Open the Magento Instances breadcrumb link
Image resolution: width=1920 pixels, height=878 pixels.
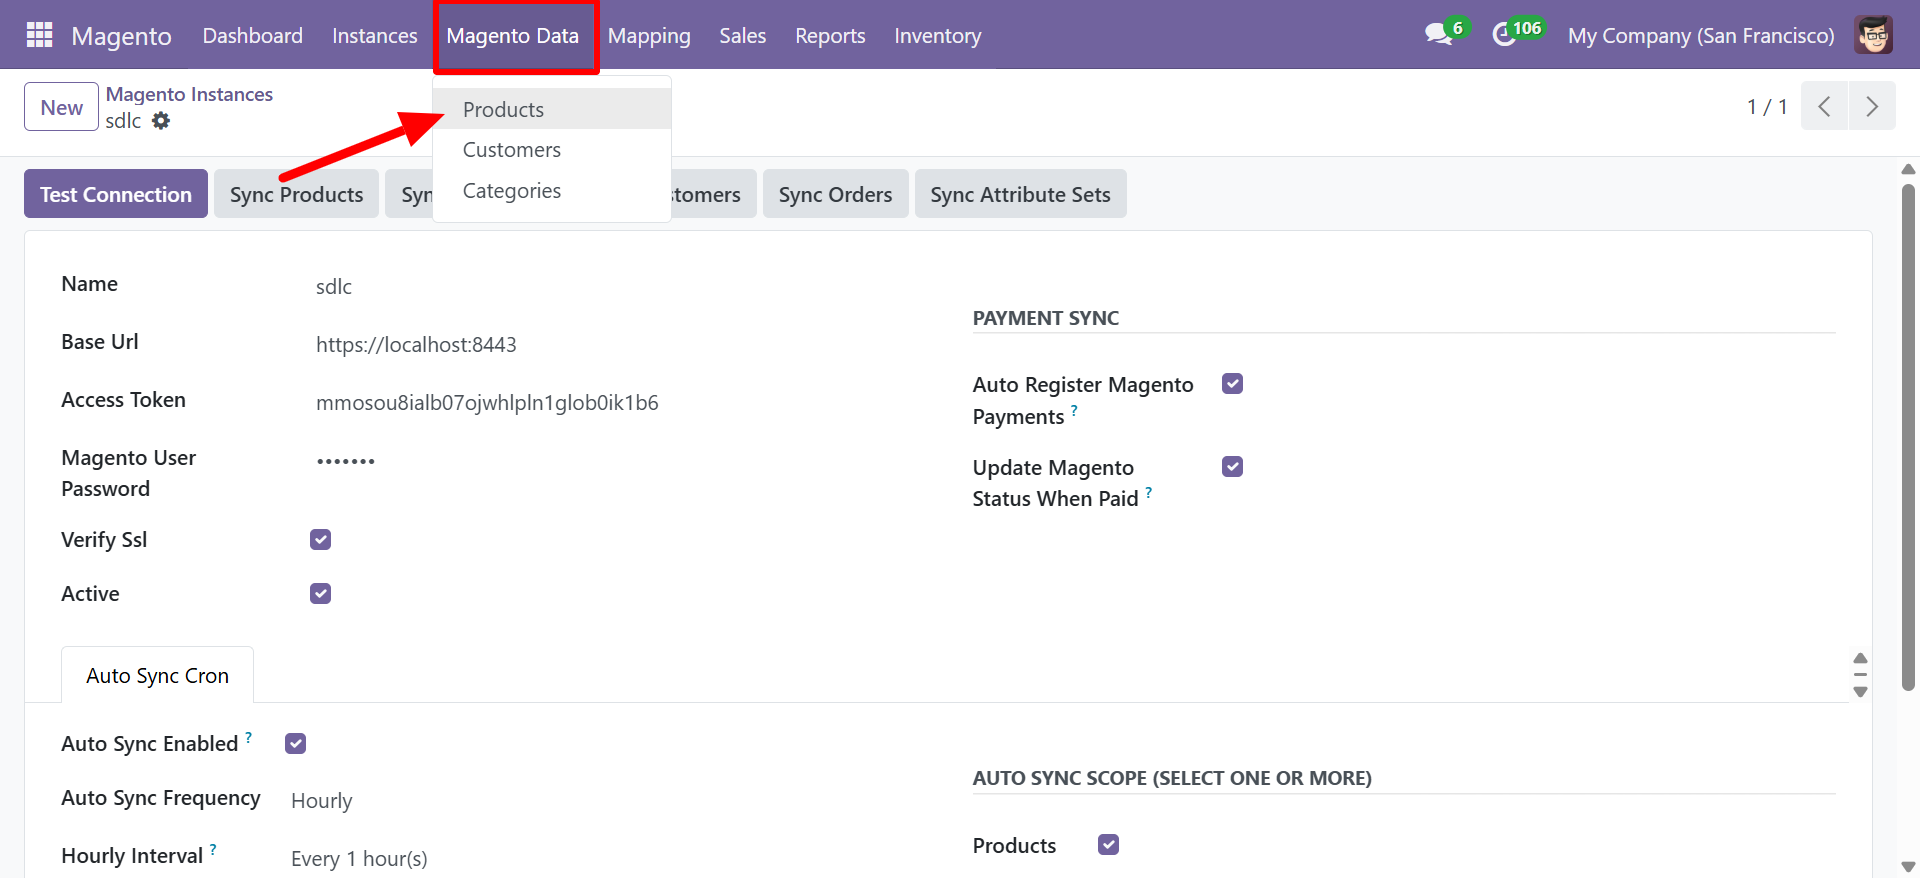[189, 94]
